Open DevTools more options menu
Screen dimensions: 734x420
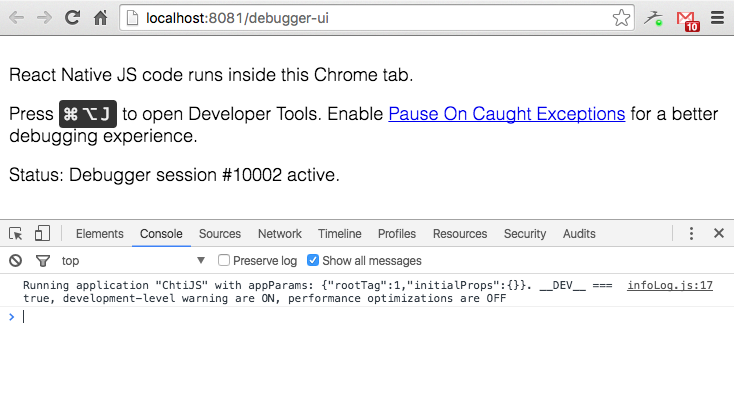[x=691, y=233]
